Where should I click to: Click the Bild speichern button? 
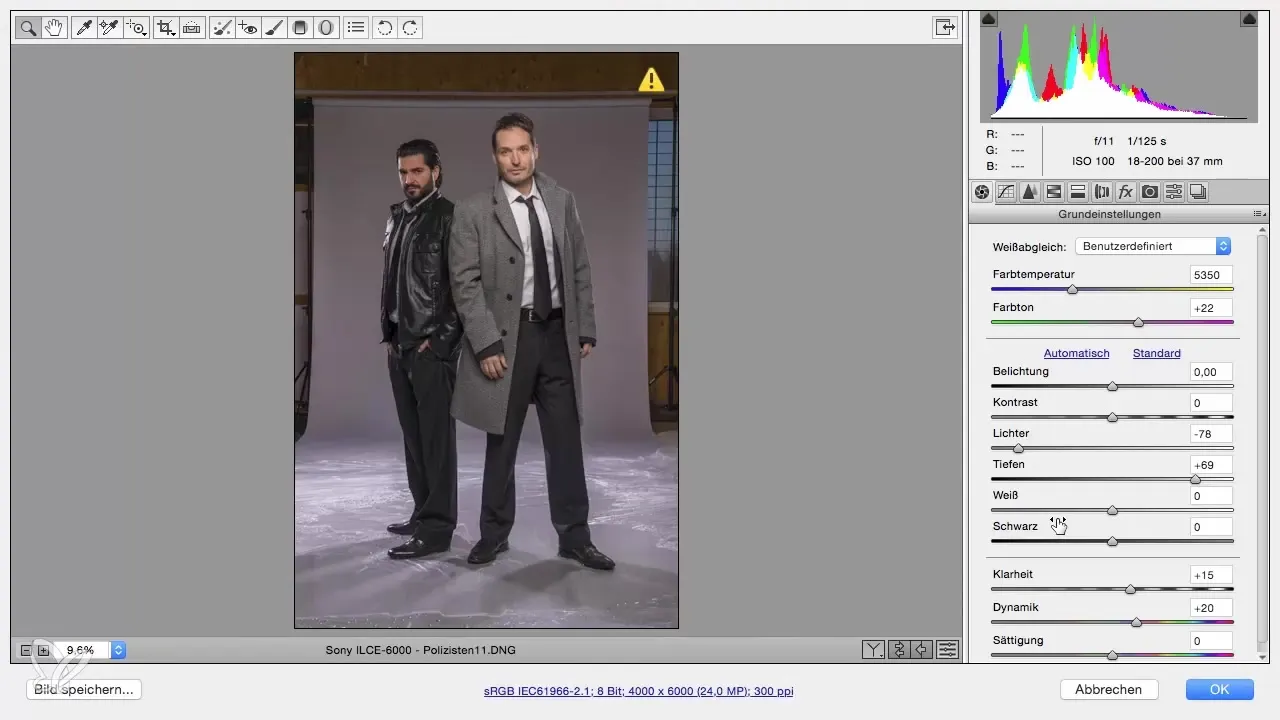click(x=84, y=689)
